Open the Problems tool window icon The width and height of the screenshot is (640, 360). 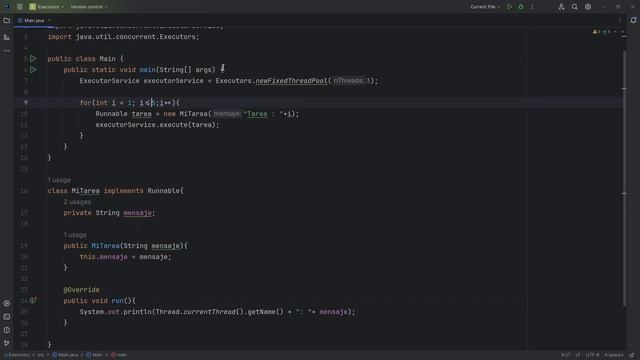point(7,330)
